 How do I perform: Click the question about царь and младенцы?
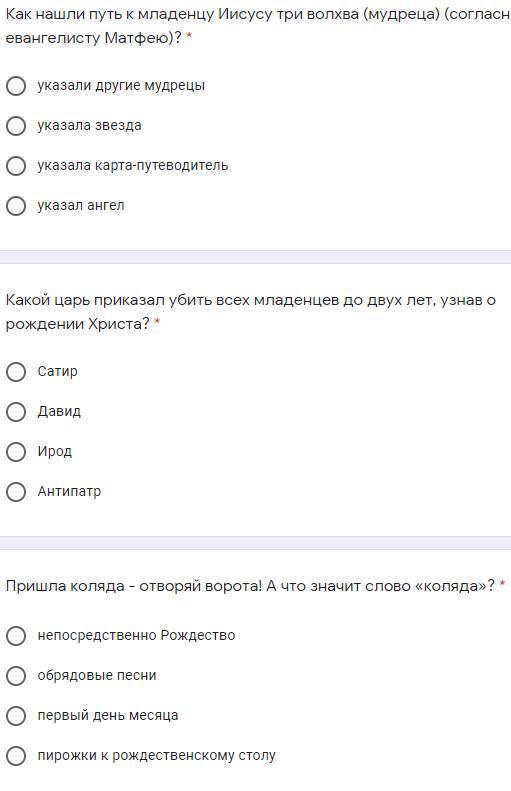pos(251,312)
